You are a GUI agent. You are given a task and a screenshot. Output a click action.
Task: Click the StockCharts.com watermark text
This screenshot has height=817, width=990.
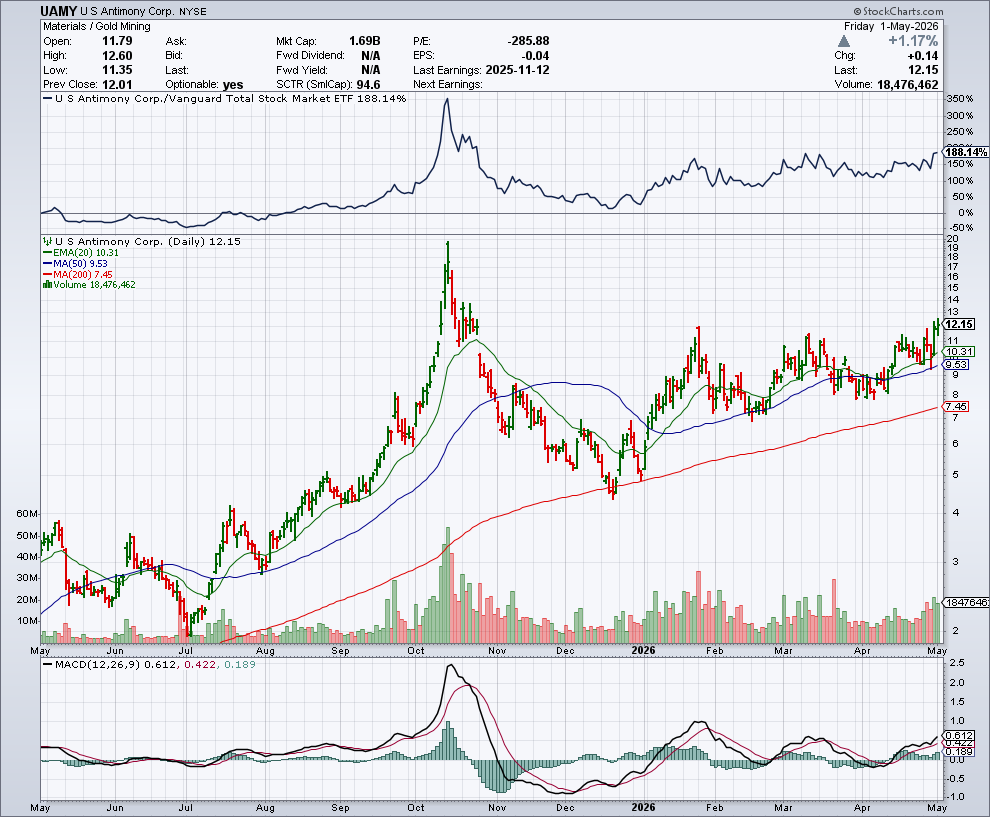(898, 11)
